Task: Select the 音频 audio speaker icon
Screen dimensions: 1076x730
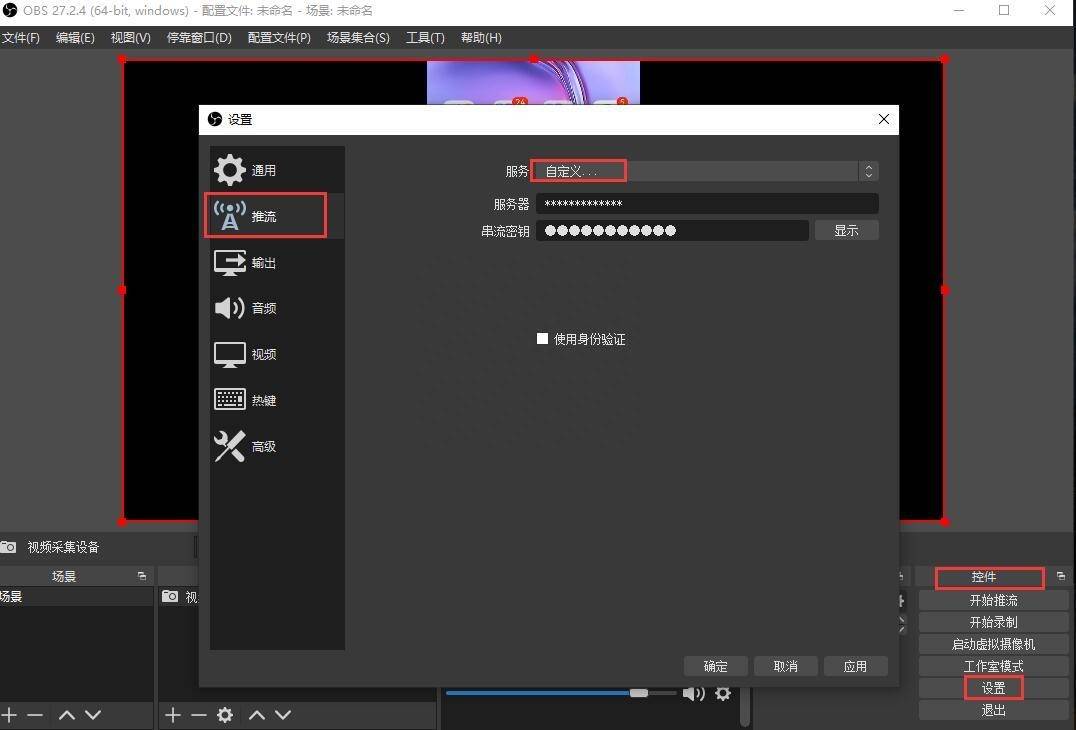Action: point(229,308)
